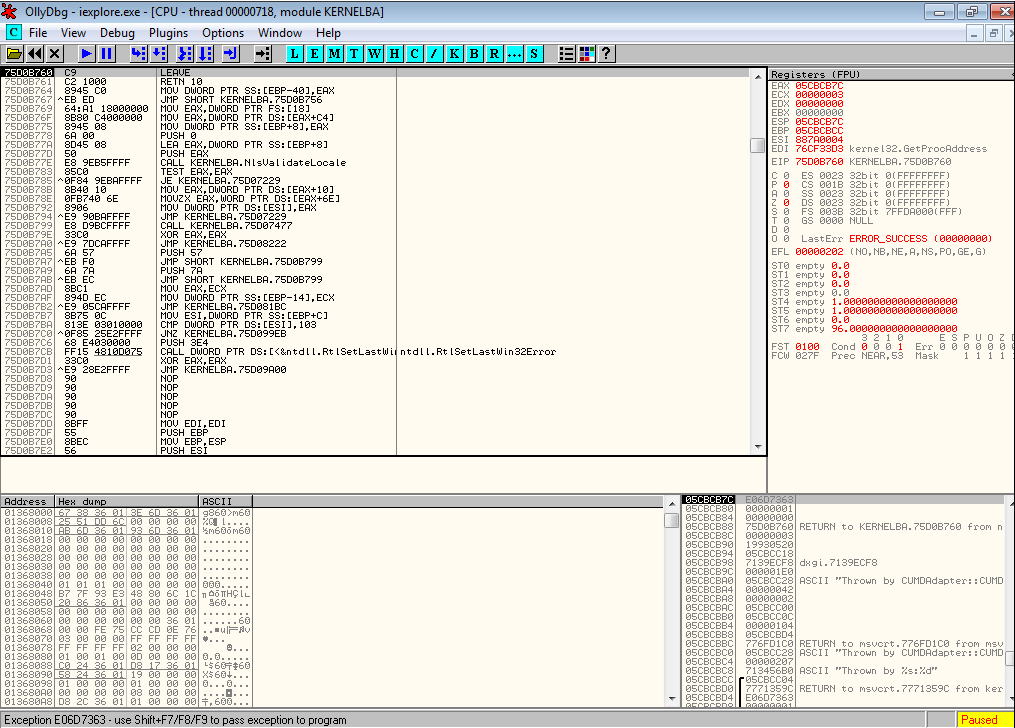Click dump pane scroll down arrow

[671, 699]
